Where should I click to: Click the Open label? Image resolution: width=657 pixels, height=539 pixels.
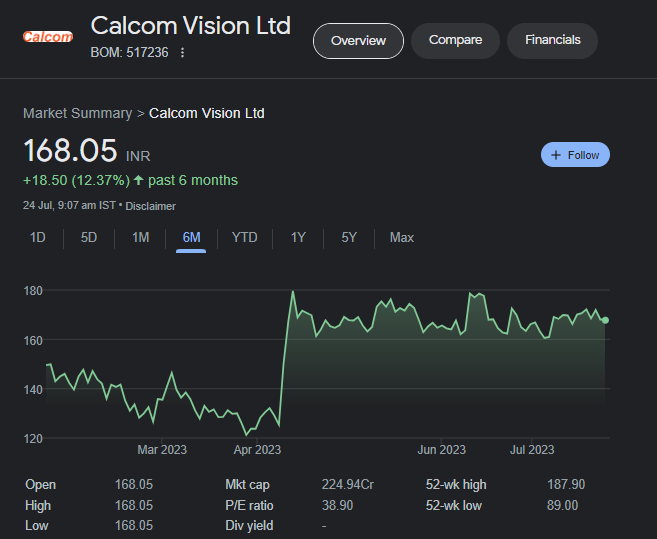pos(41,485)
